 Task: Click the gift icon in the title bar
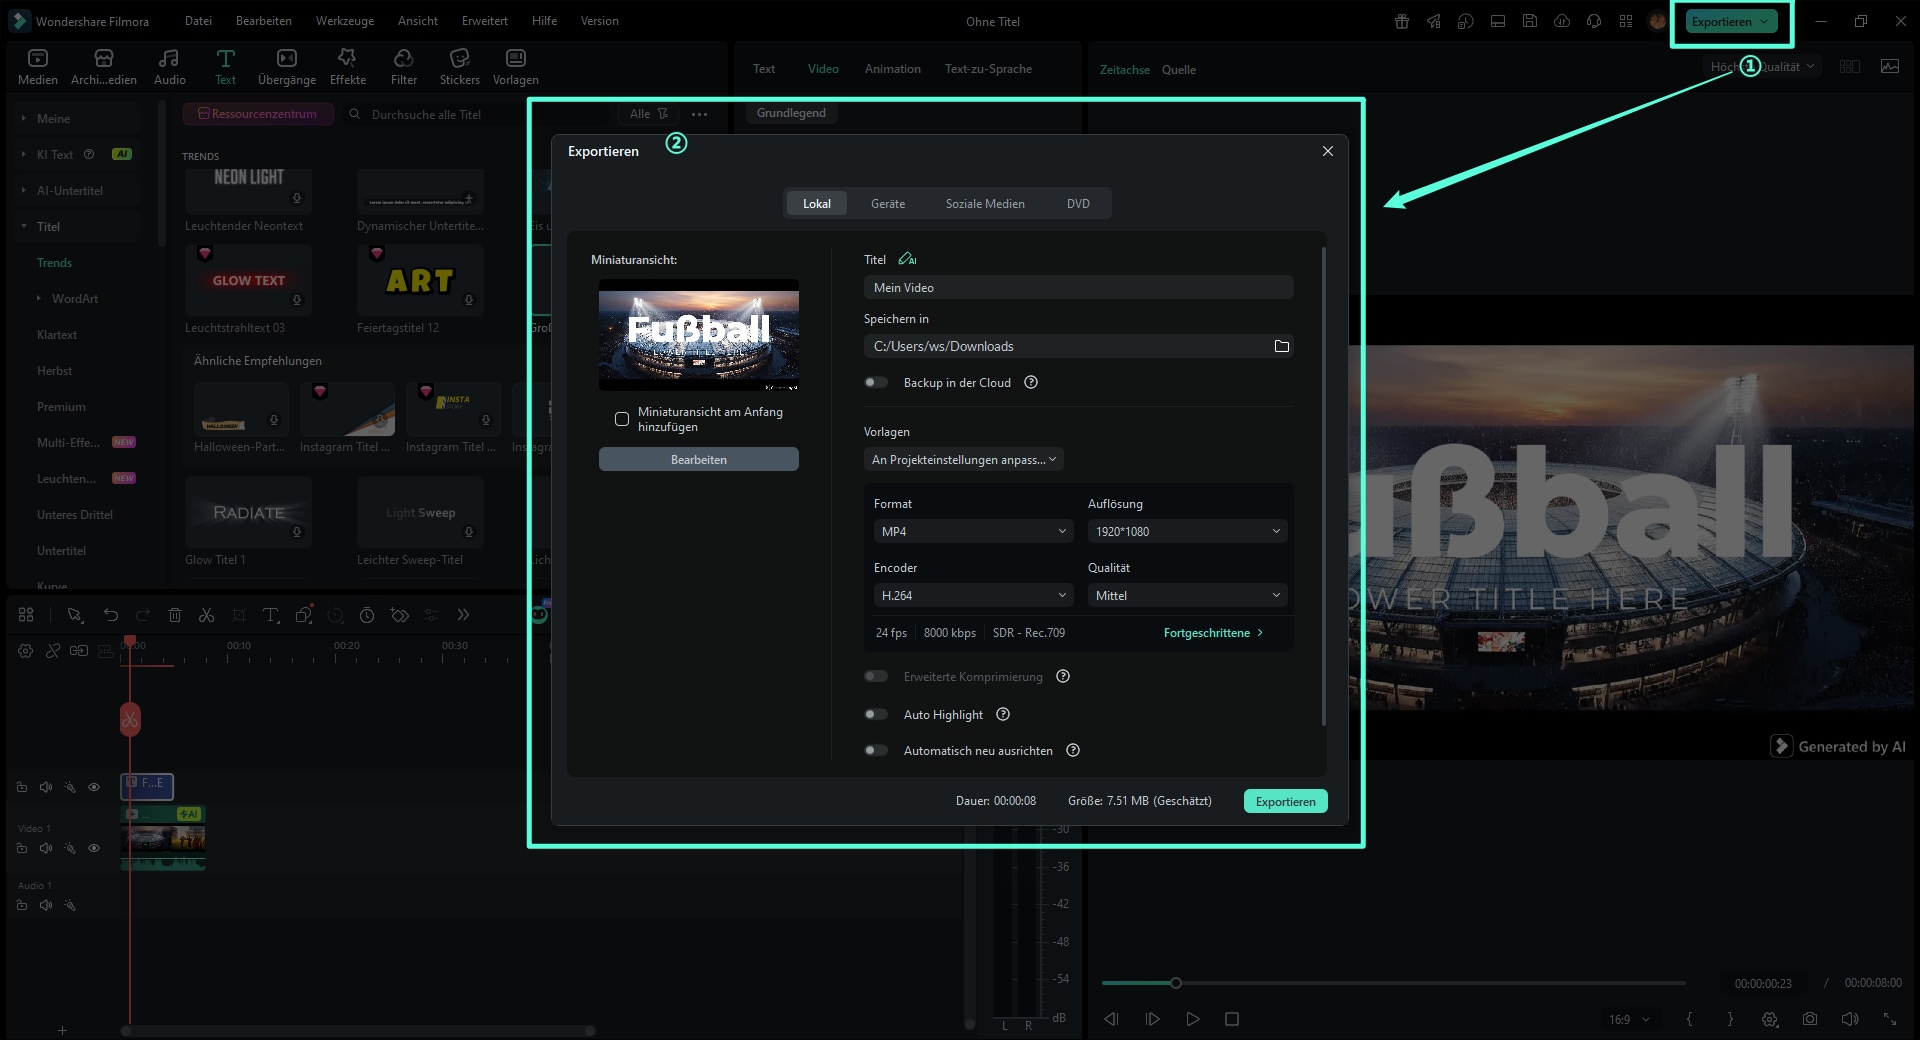pyautogui.click(x=1402, y=21)
